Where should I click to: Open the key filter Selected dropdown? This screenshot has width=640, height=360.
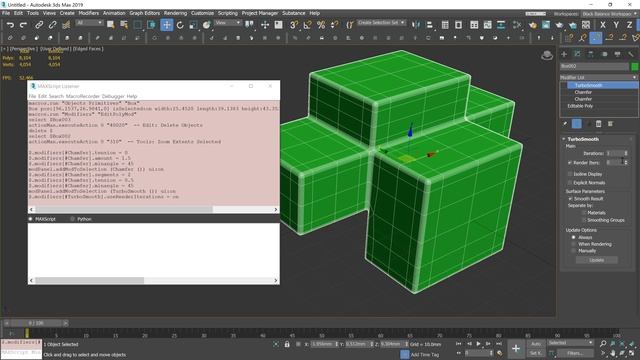tap(570, 343)
